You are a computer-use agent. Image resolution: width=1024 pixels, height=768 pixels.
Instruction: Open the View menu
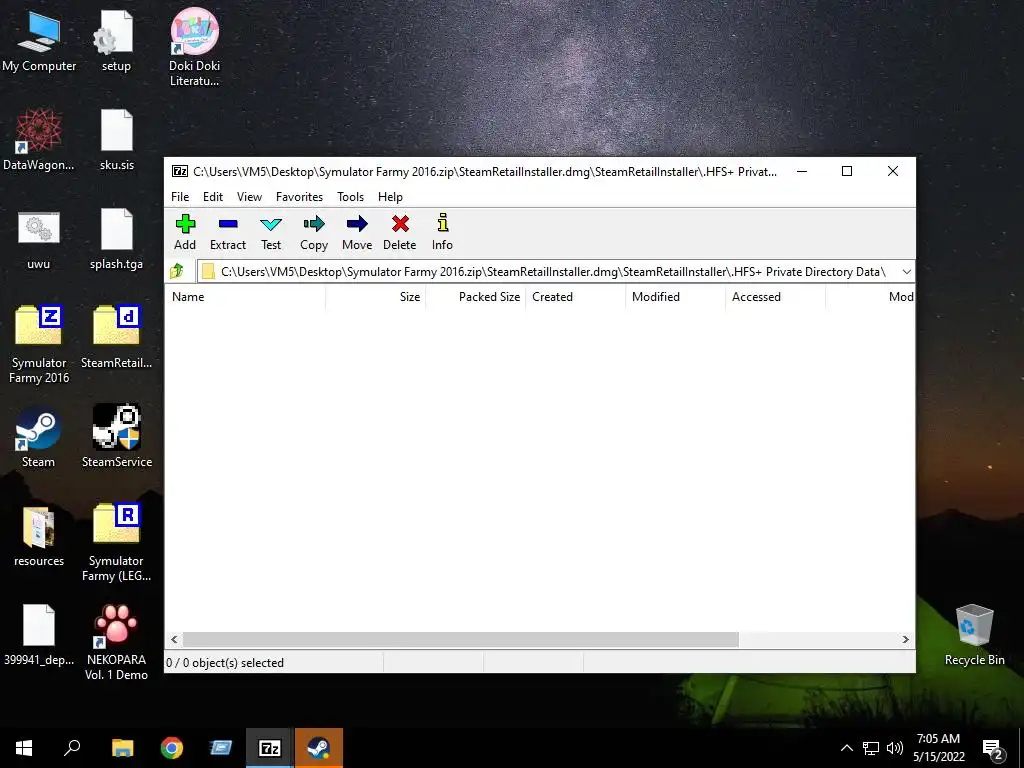[x=249, y=197]
